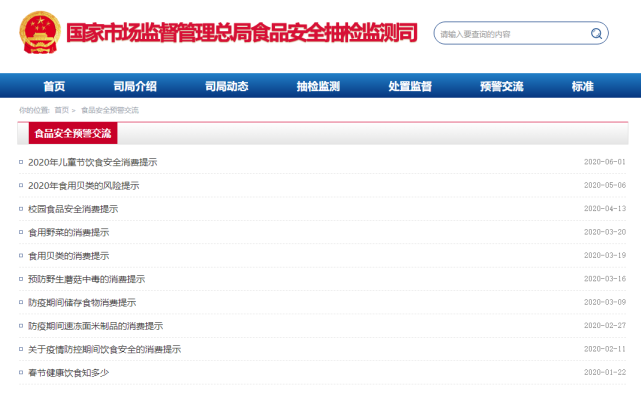Click the 你的位置 breadcrumb label
This screenshot has height=394, width=641.
[34, 110]
